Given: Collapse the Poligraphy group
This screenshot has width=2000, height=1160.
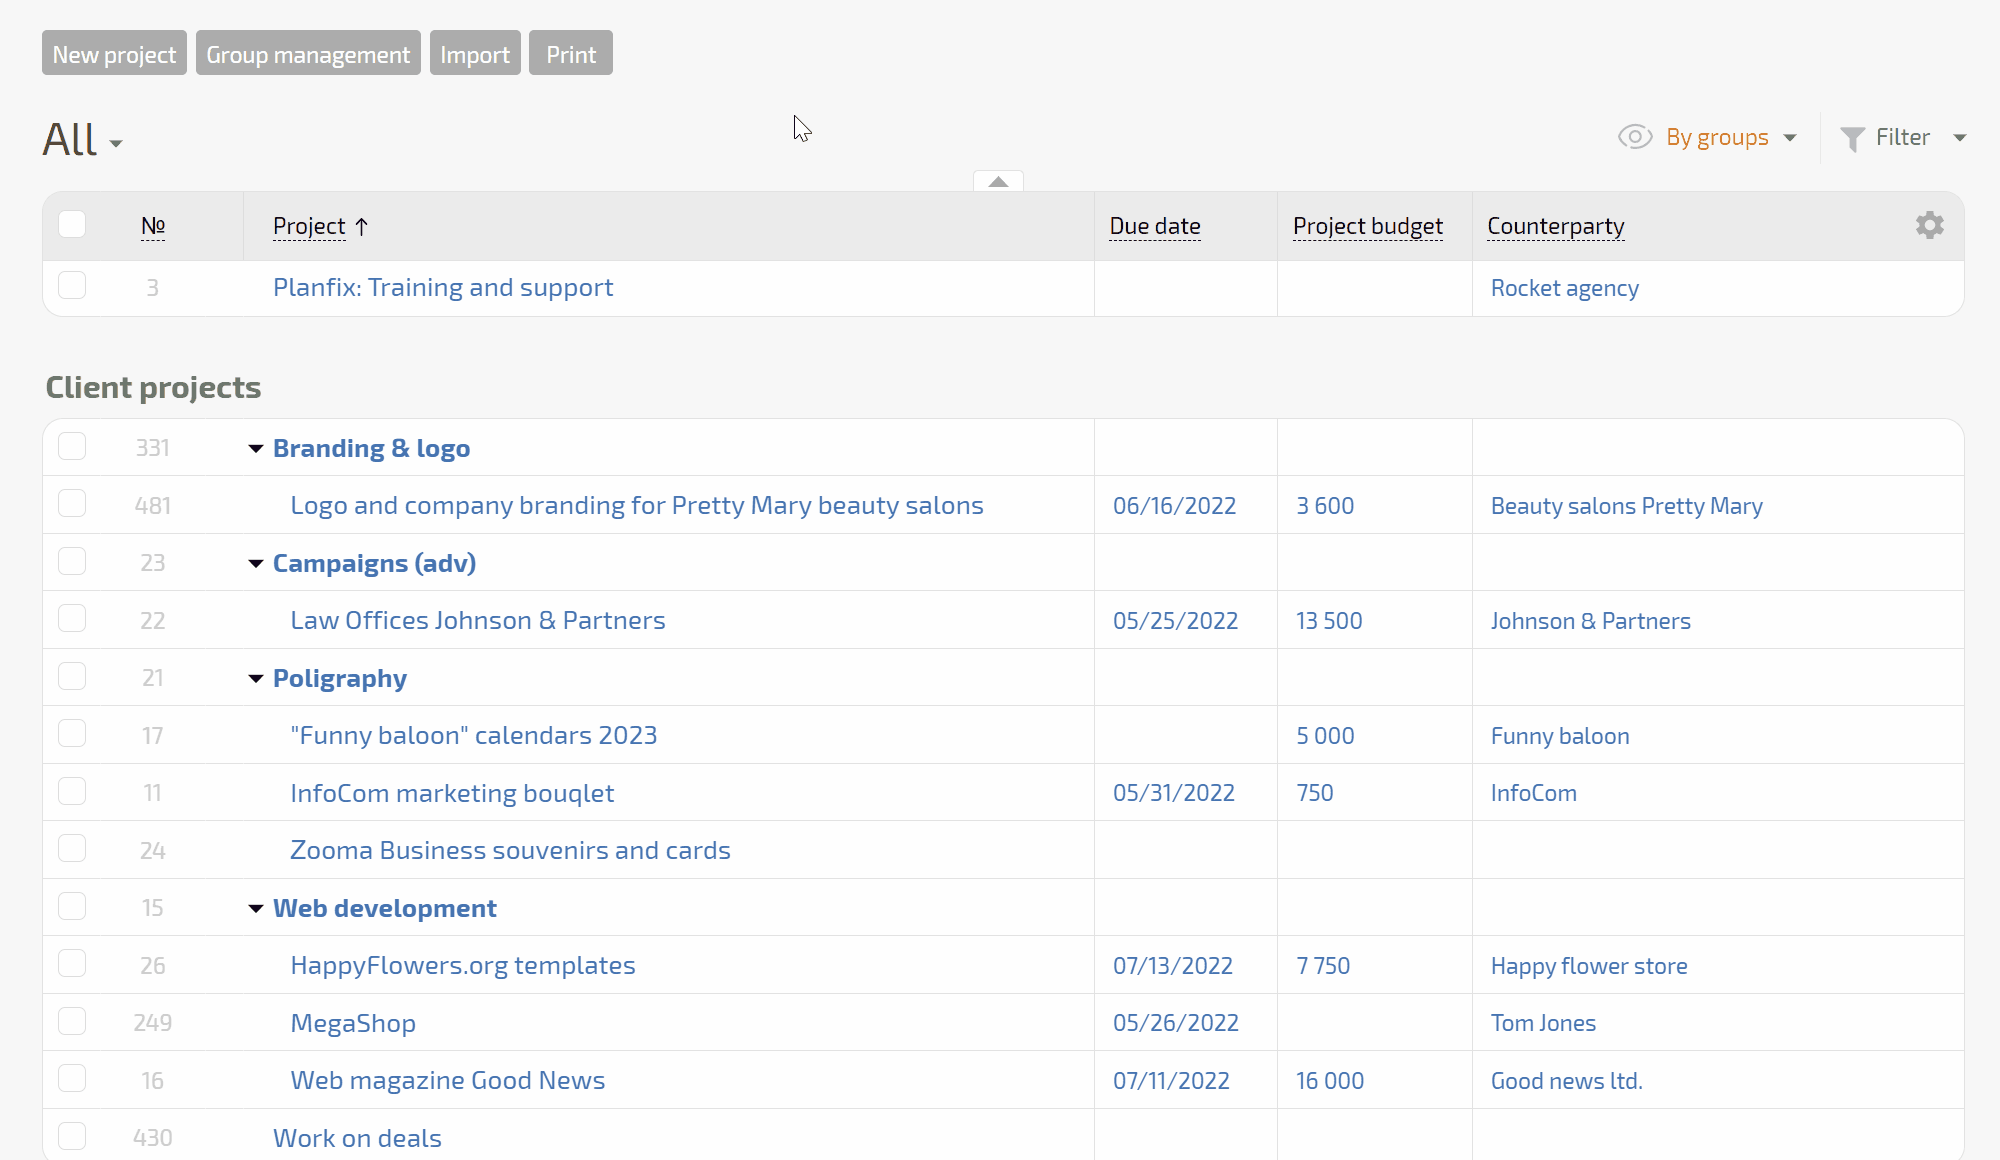Looking at the screenshot, I should click(x=254, y=678).
